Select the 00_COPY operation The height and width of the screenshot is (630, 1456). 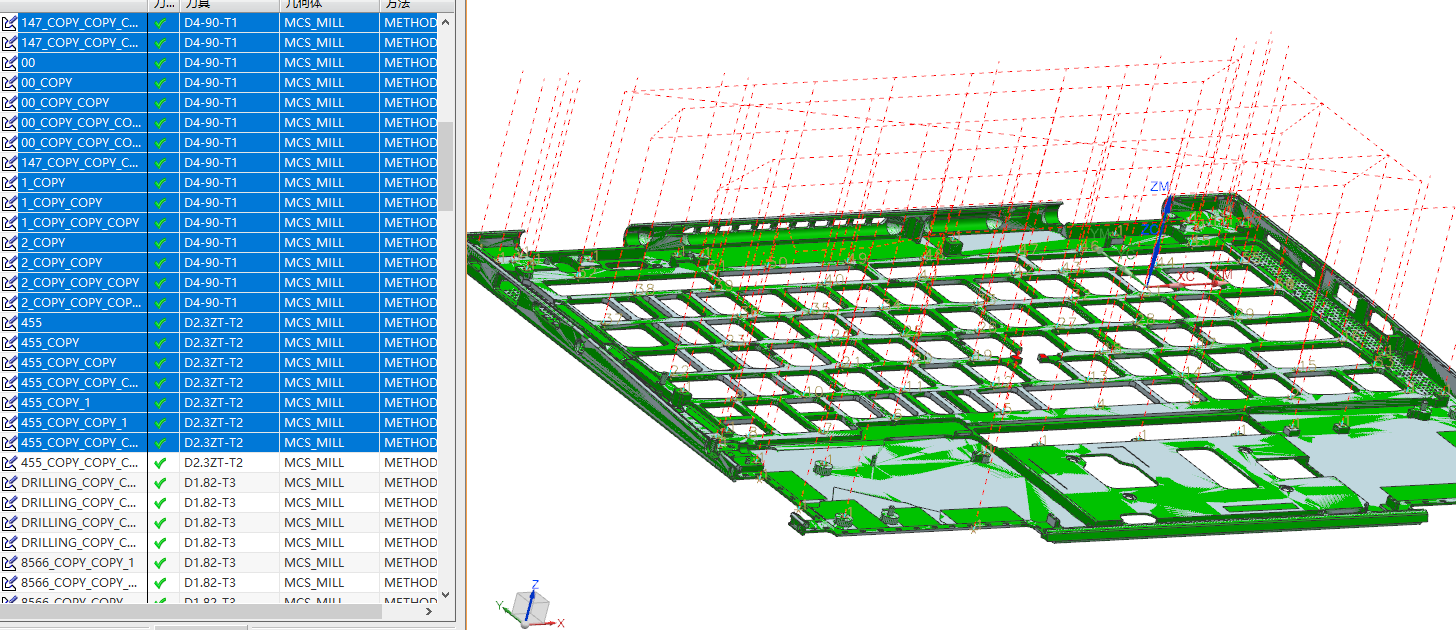[x=47, y=83]
